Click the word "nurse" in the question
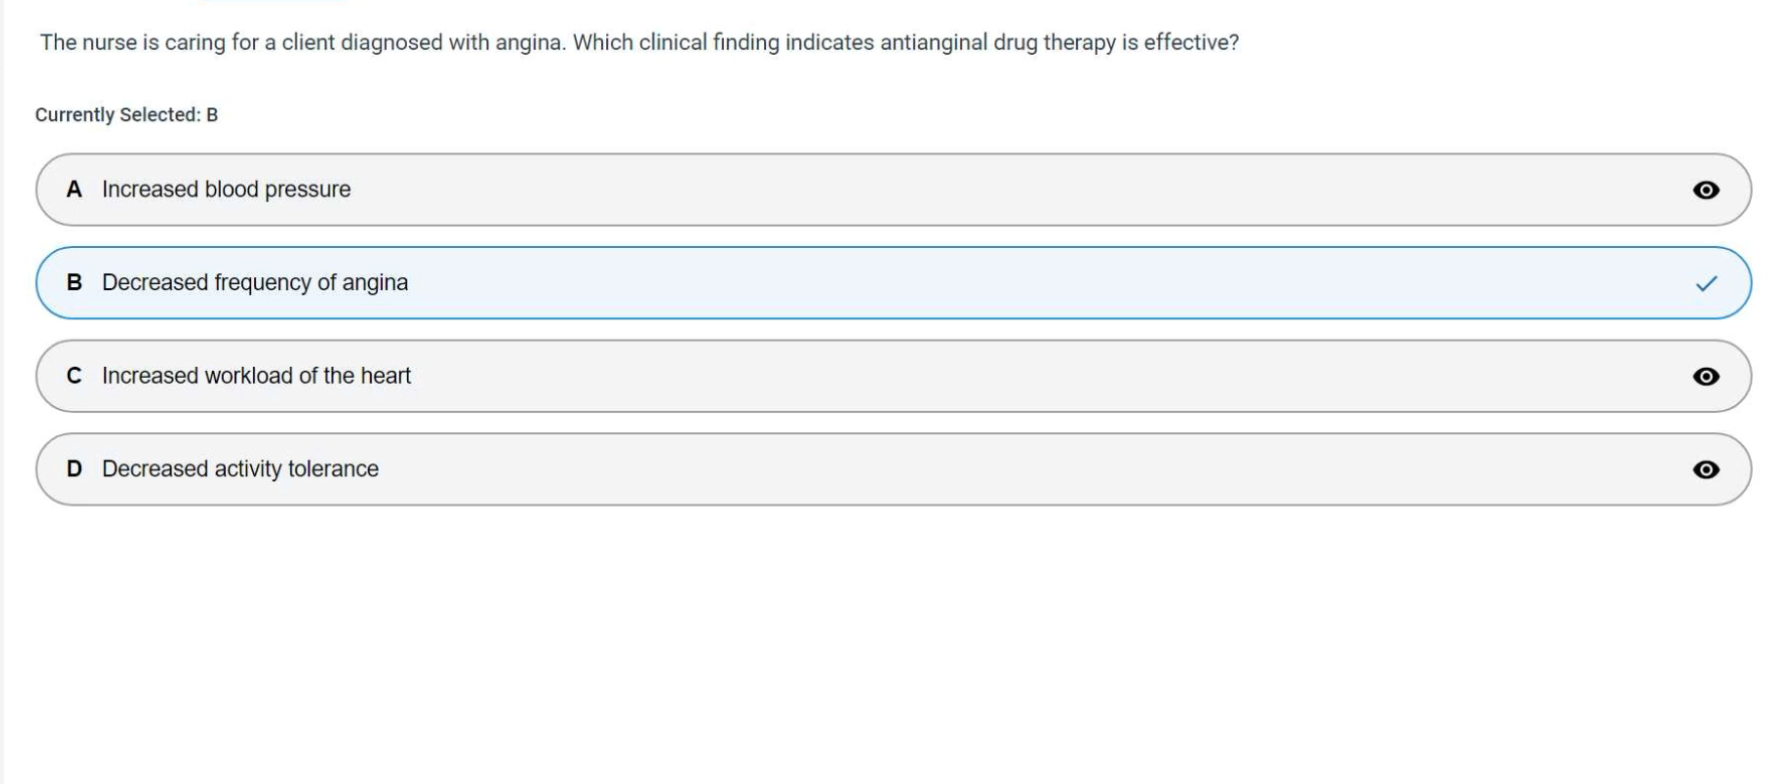The image size is (1771, 784). 109,42
